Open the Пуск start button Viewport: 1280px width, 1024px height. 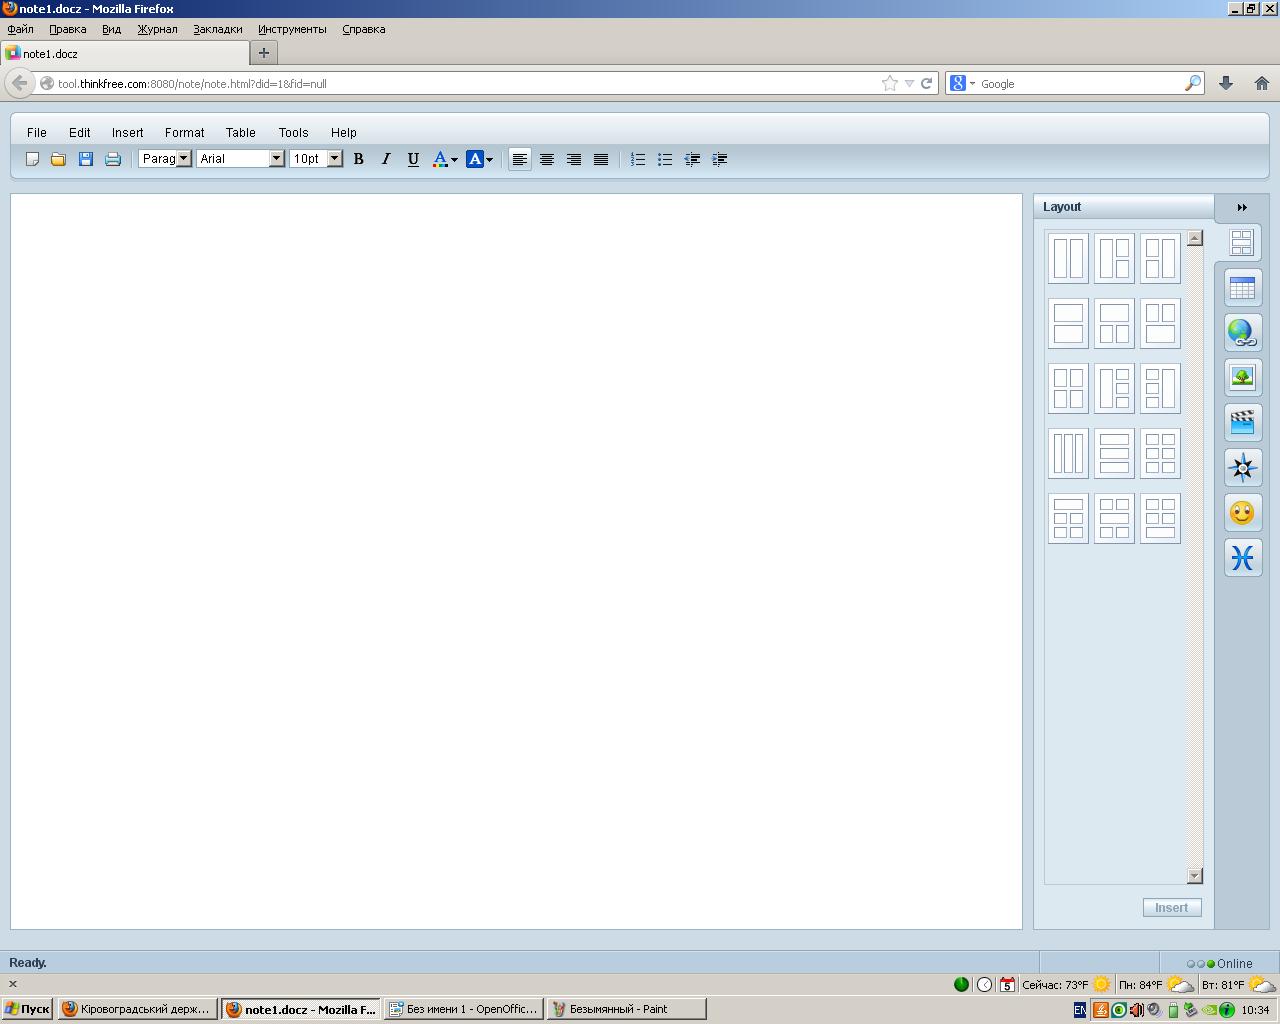(27, 1009)
